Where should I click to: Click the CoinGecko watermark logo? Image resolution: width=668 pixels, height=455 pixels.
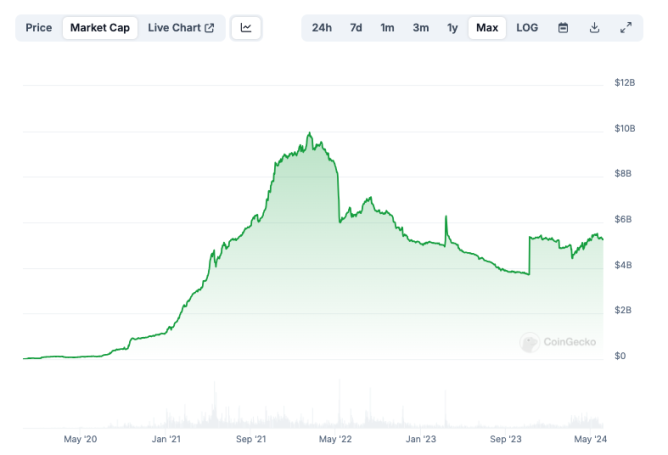click(530, 342)
